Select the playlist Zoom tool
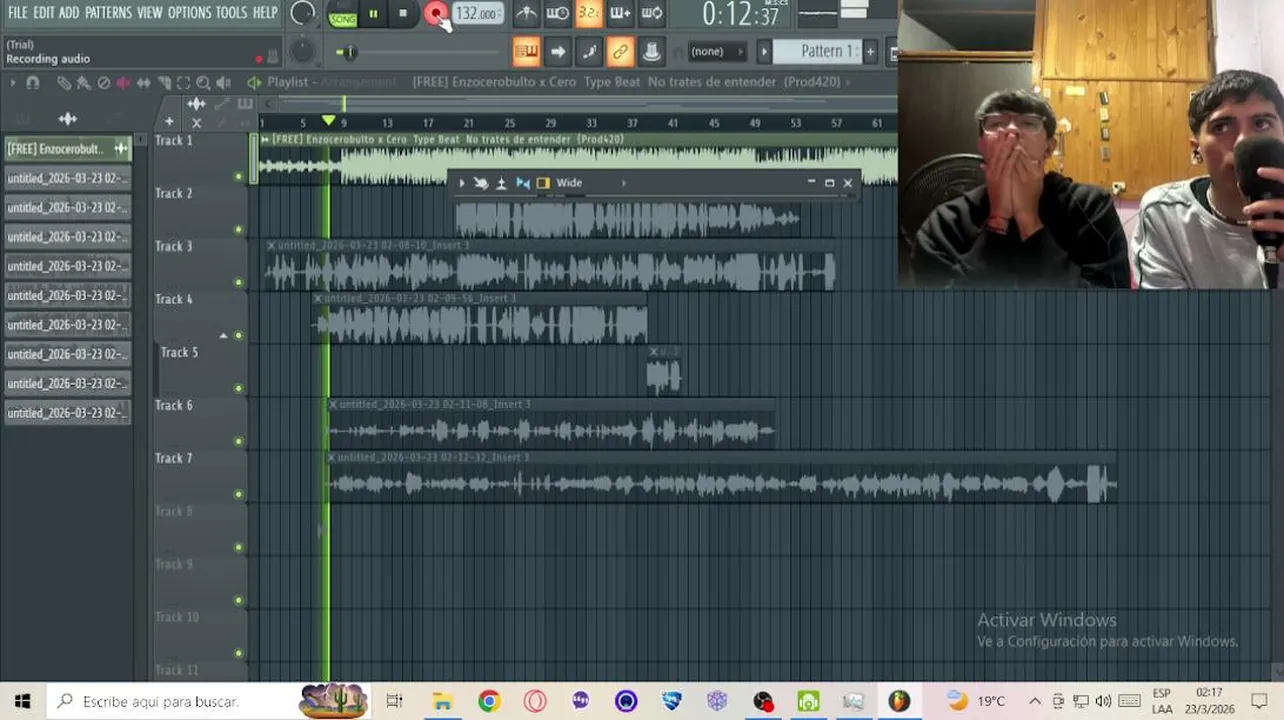The image size is (1284, 720). point(203,83)
